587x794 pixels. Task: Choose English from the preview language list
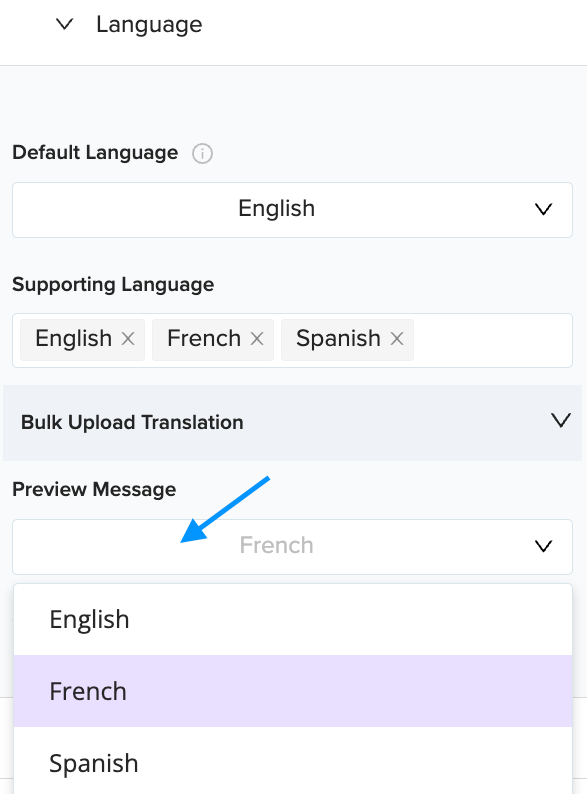click(293, 620)
